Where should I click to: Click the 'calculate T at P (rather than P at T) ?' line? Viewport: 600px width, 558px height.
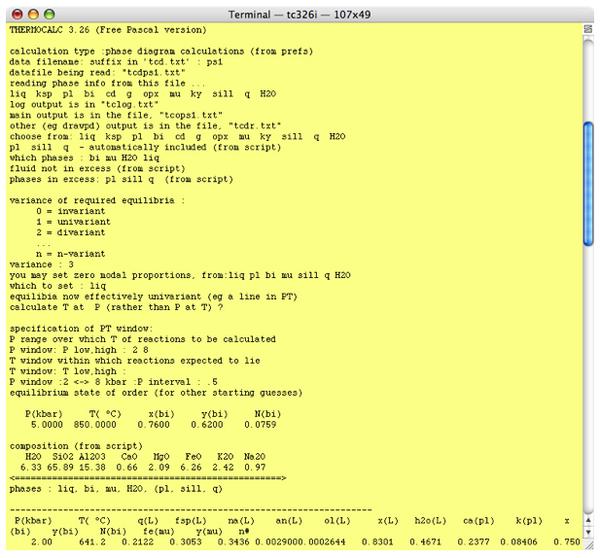point(116,307)
